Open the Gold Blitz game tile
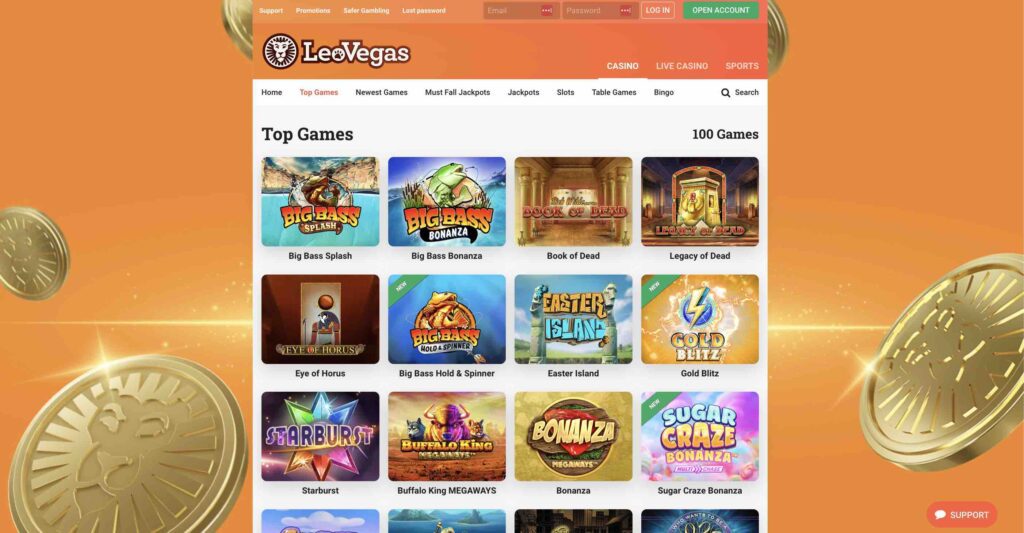This screenshot has width=1024, height=533. tap(699, 319)
